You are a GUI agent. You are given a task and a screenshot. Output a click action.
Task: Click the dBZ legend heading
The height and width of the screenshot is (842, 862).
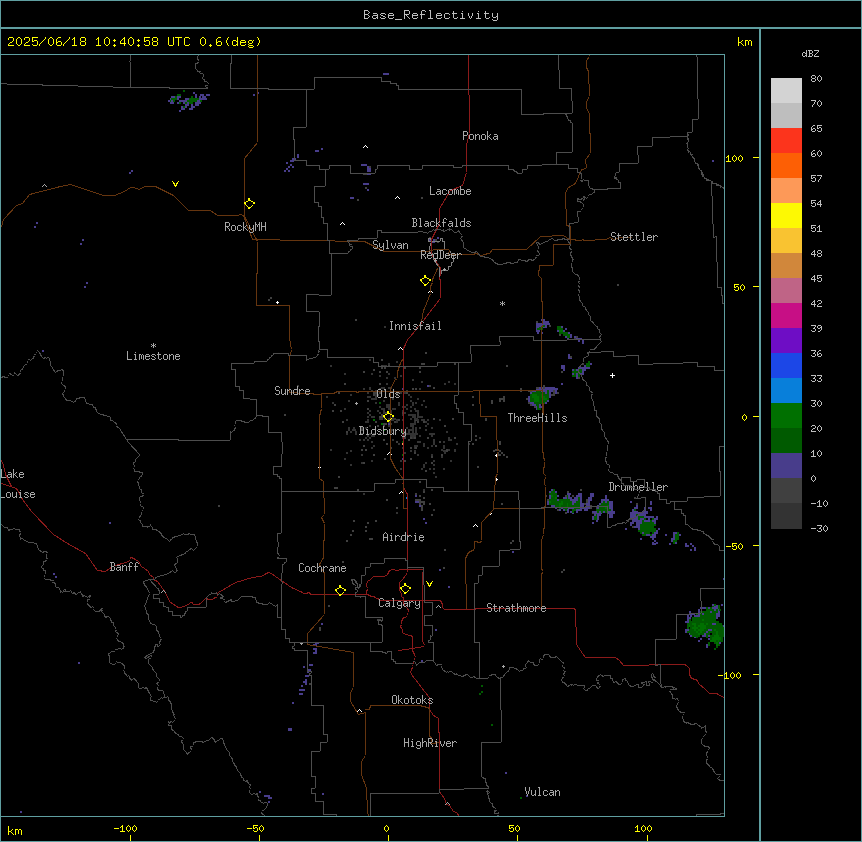(810, 53)
